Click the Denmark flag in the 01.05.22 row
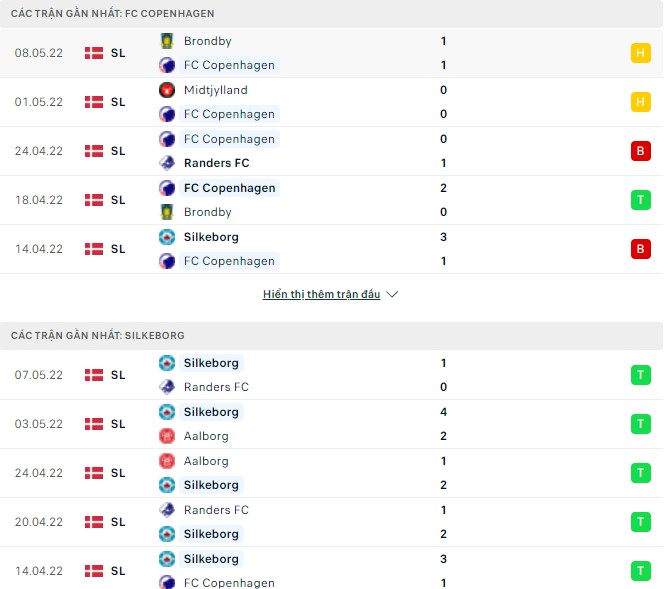 (94, 102)
